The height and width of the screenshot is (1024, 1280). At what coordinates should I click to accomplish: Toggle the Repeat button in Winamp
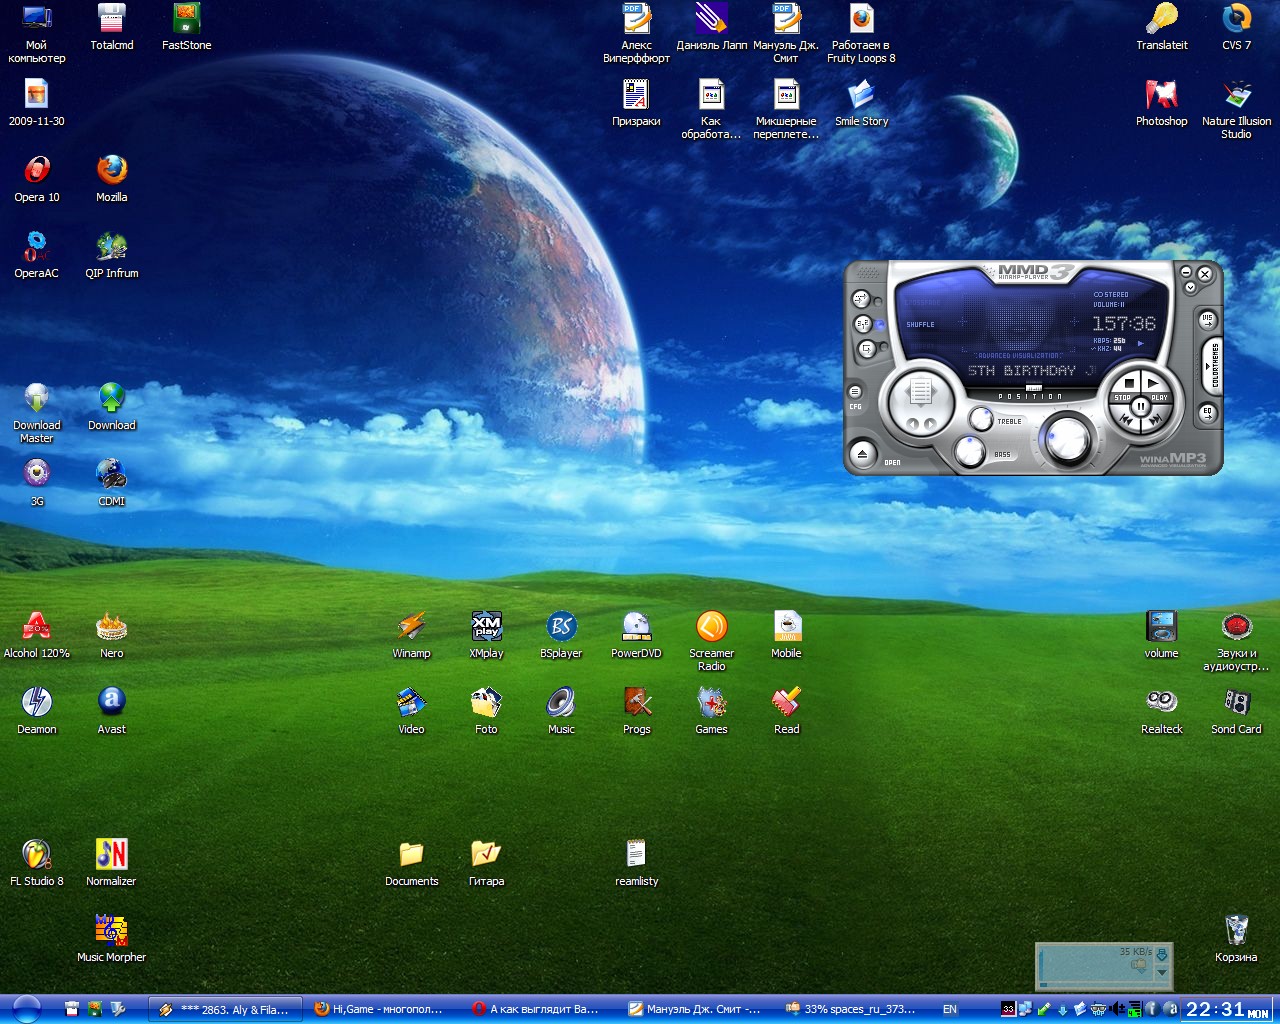point(867,349)
